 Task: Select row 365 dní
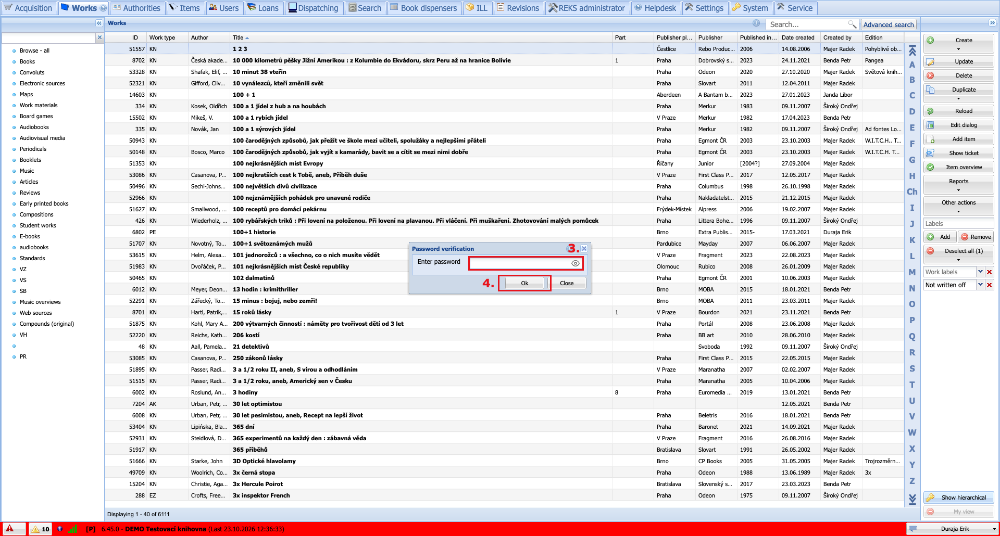tap(504, 427)
